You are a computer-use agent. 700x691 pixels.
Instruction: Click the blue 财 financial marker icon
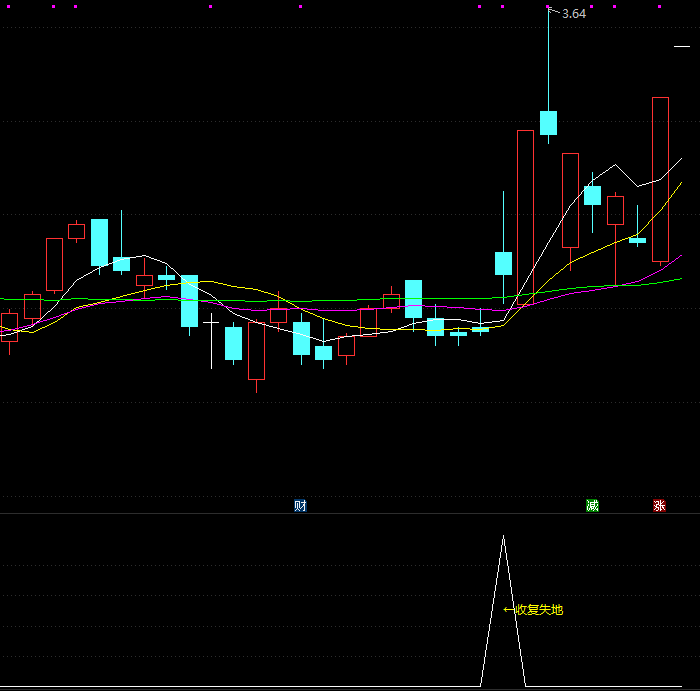[x=300, y=506]
